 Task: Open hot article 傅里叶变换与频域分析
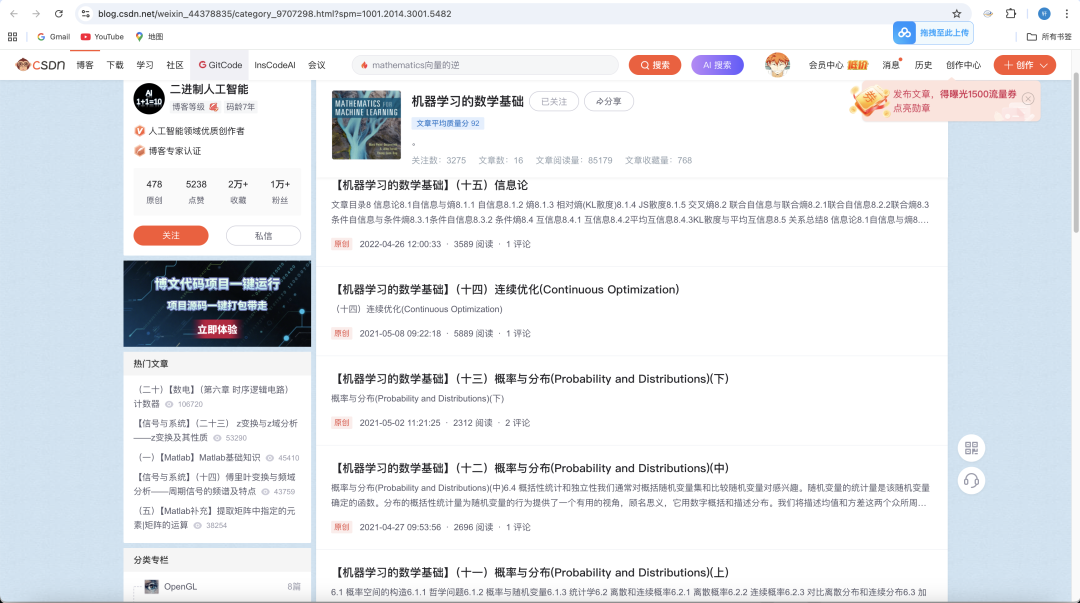click(215, 484)
